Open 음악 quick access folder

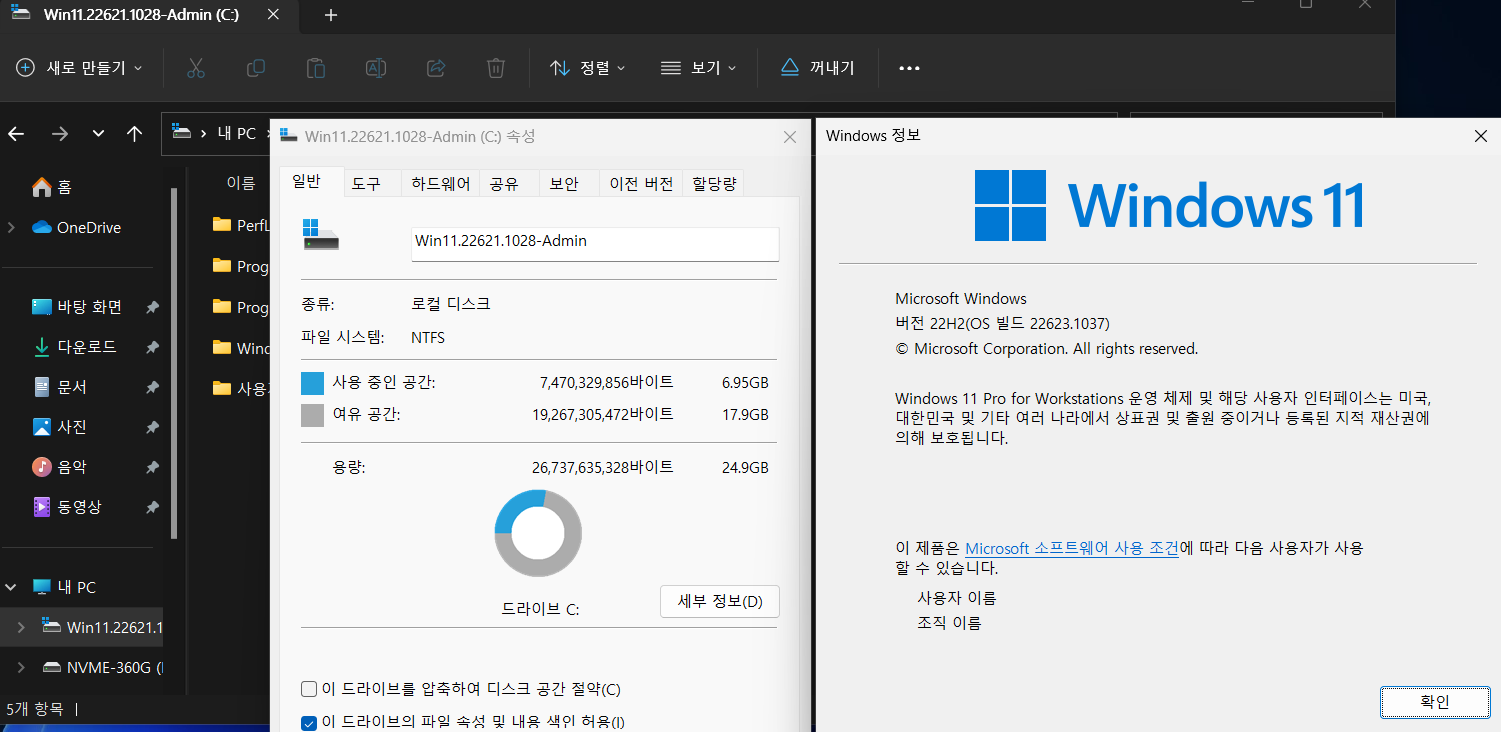click(60, 467)
